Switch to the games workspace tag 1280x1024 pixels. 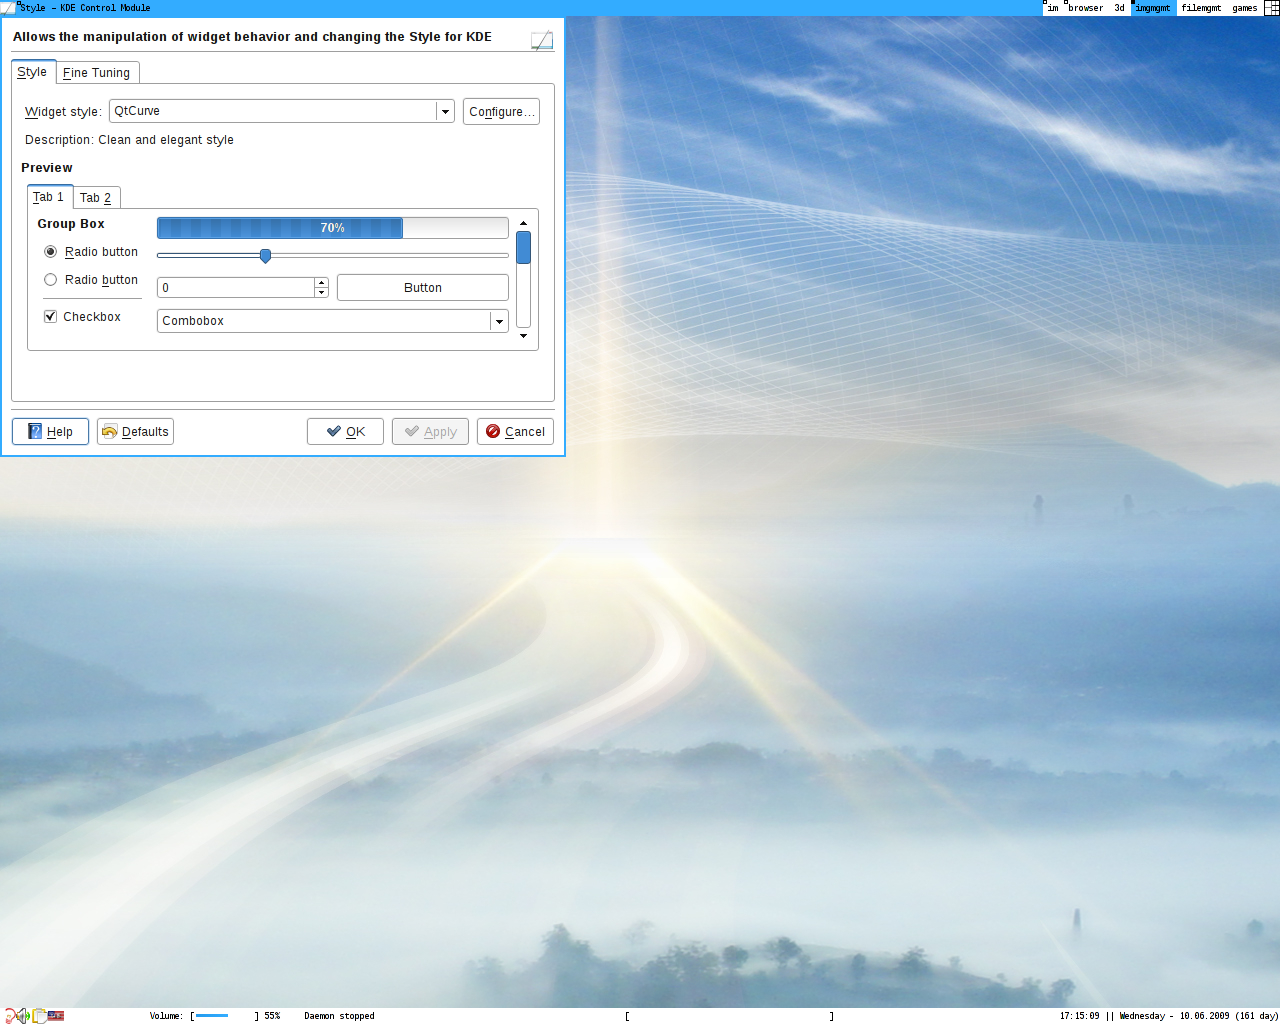click(1245, 8)
